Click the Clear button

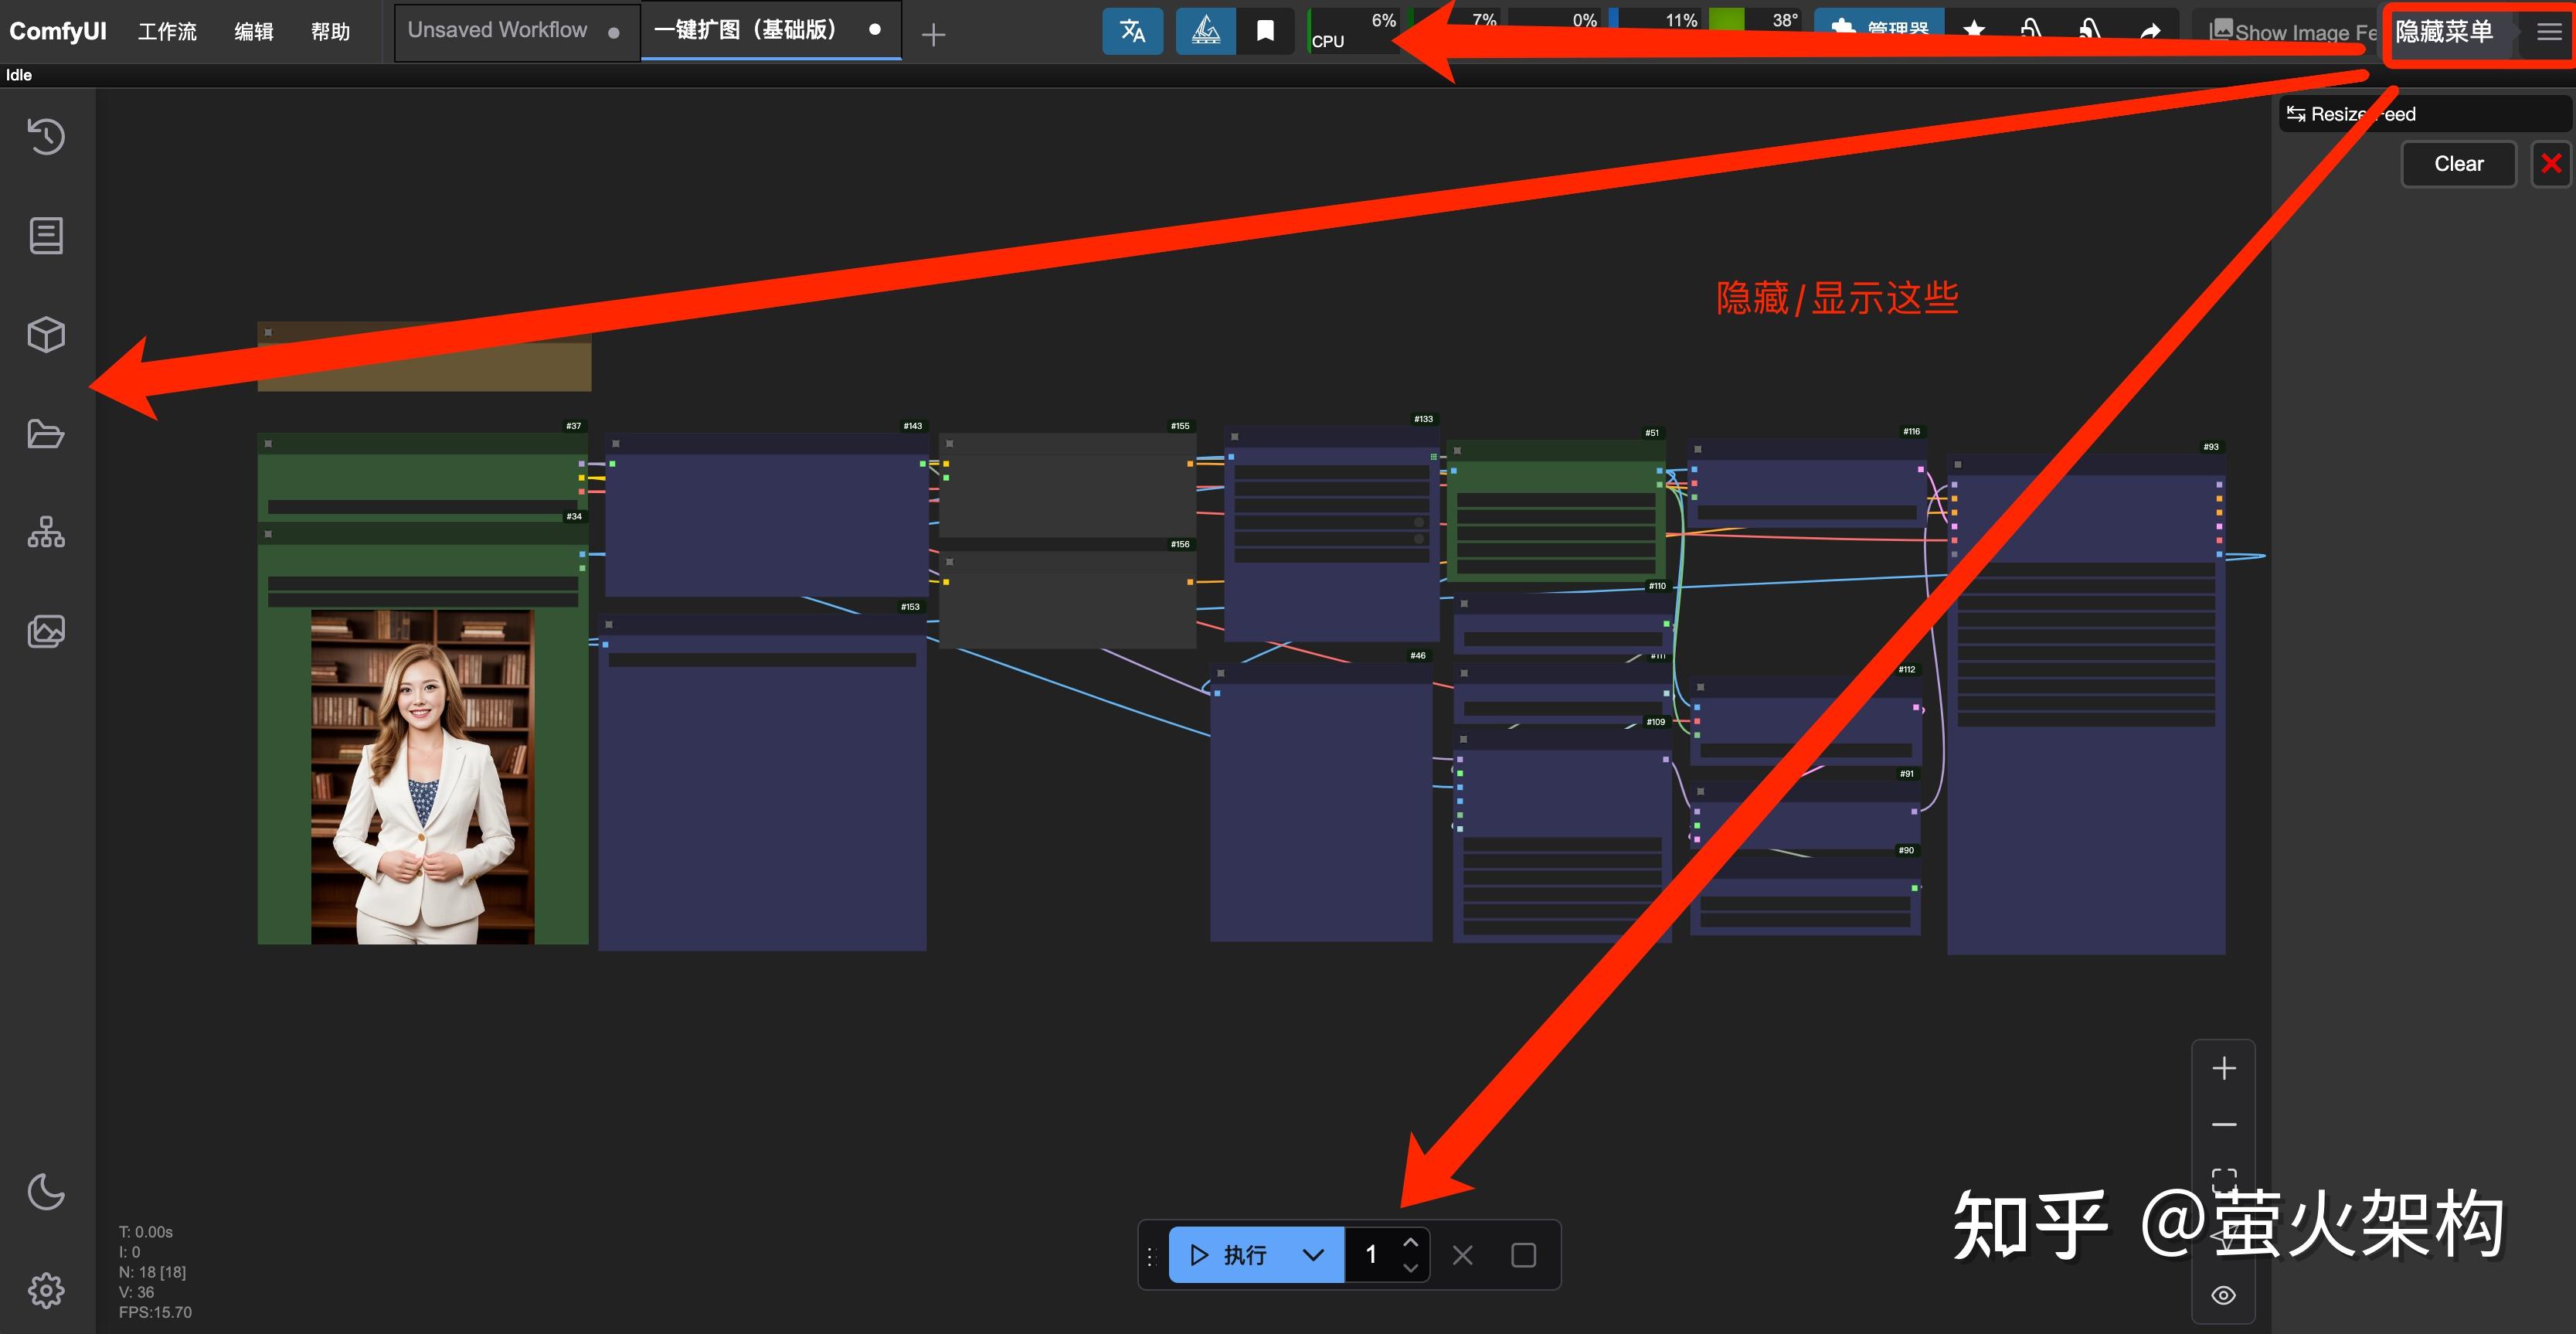pyautogui.click(x=2458, y=164)
